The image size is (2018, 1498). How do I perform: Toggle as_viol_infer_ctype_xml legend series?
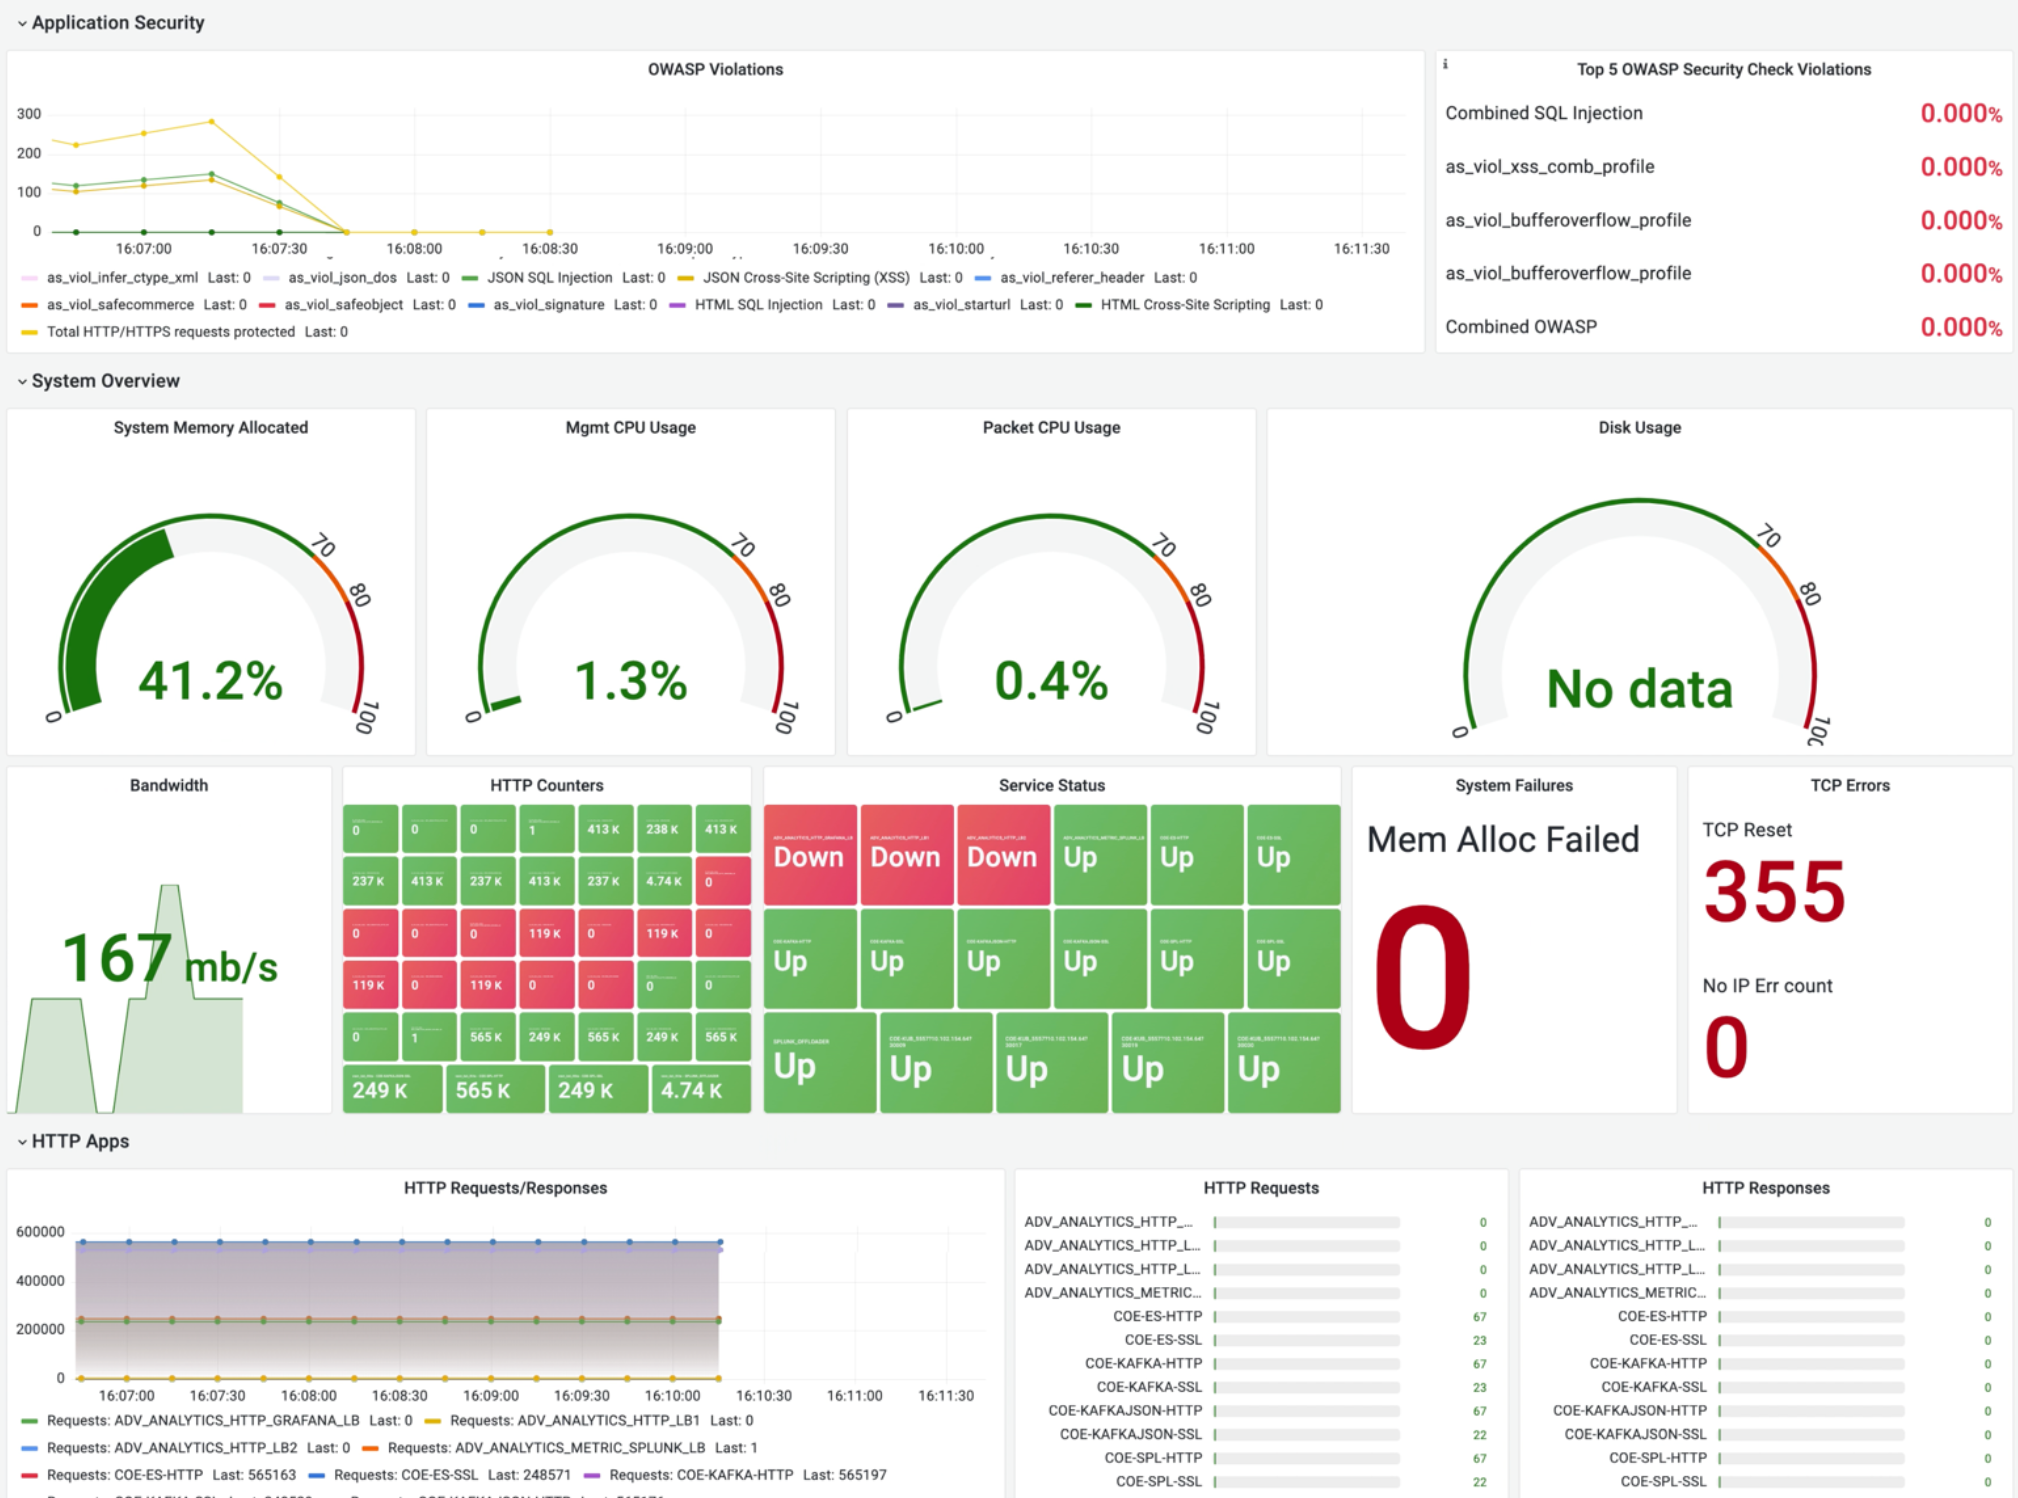tap(122, 277)
